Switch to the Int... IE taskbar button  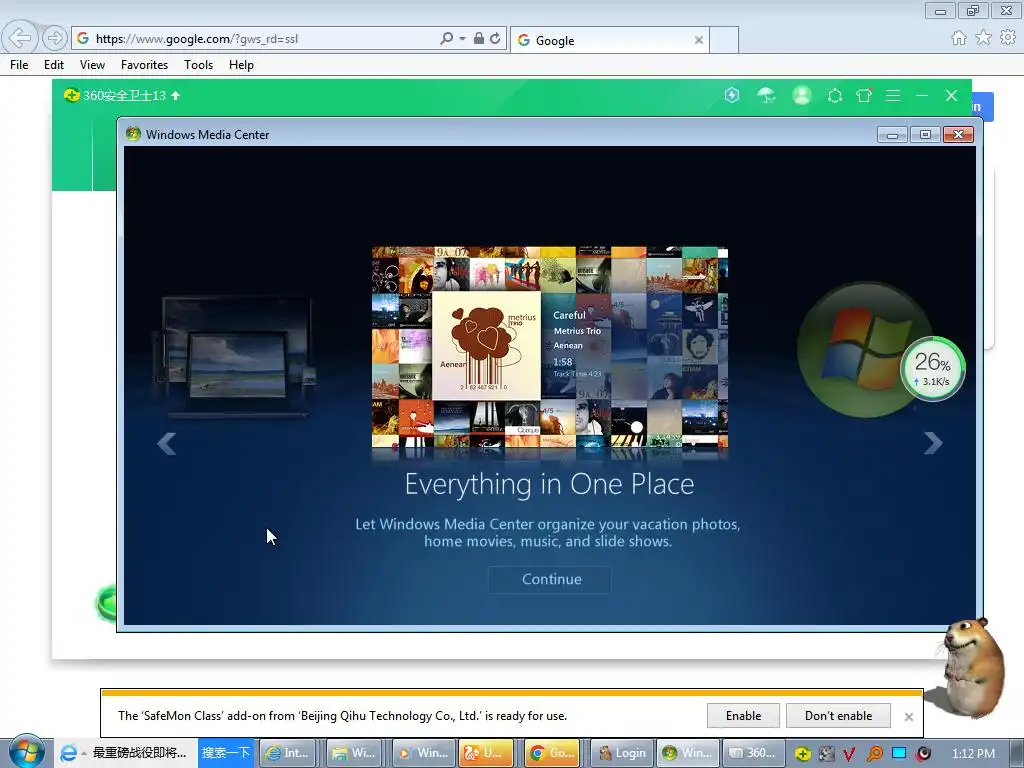[287, 753]
